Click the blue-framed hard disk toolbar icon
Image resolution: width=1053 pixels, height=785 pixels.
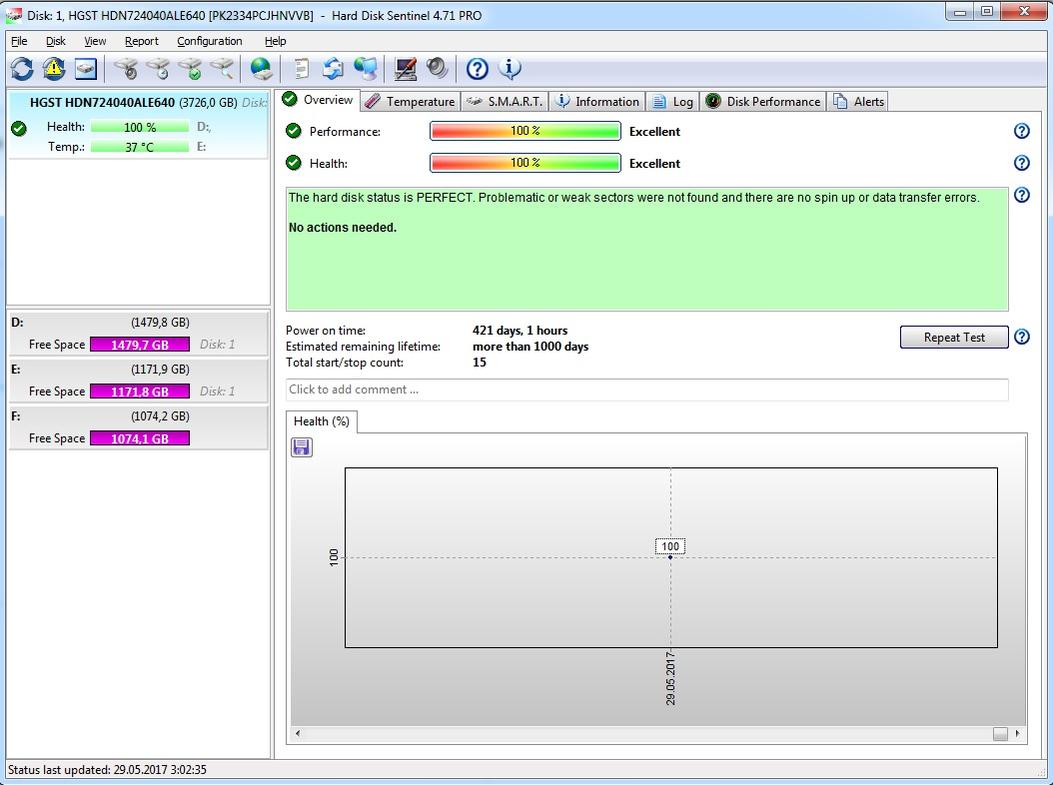(x=86, y=68)
